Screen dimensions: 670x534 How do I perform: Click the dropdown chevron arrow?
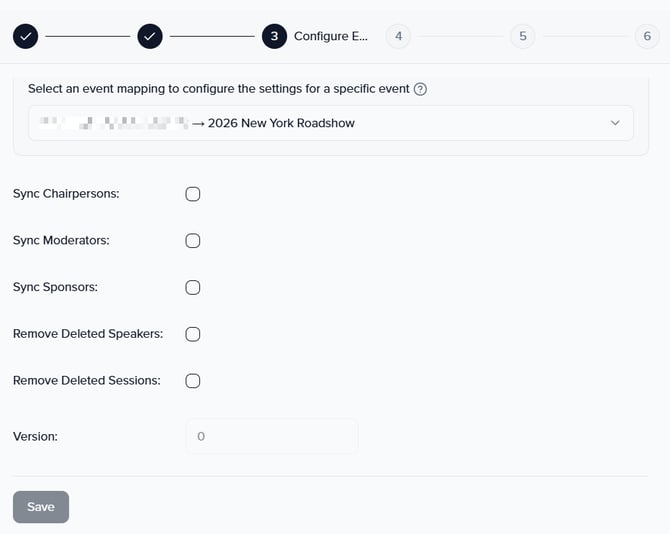pyautogui.click(x=615, y=123)
